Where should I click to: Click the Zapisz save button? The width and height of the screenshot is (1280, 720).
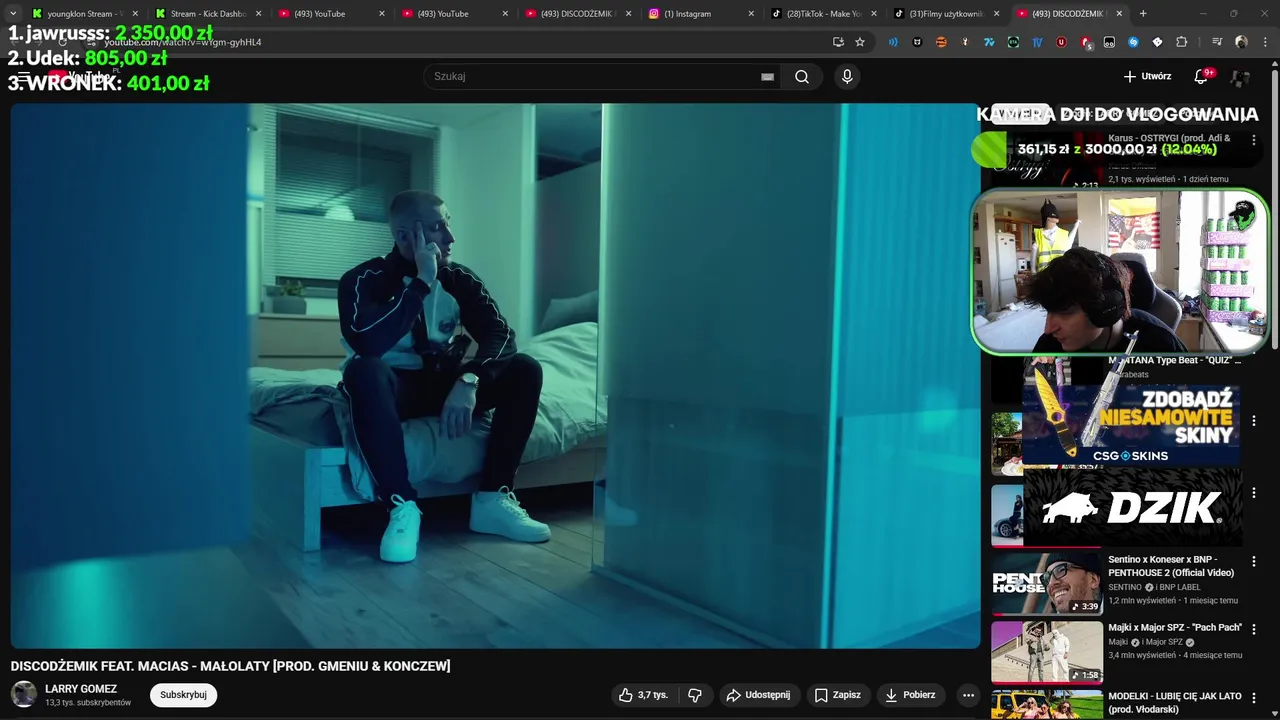(x=837, y=695)
